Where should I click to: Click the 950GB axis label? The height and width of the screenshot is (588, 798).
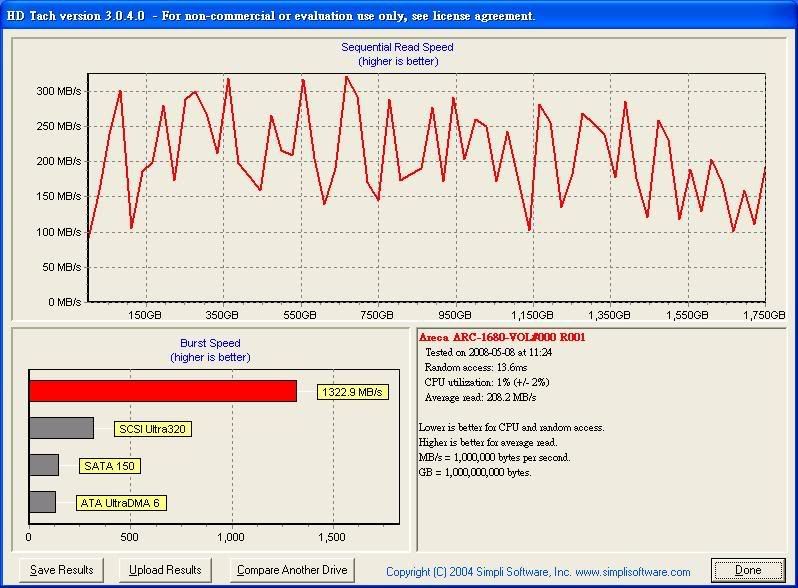click(x=454, y=315)
